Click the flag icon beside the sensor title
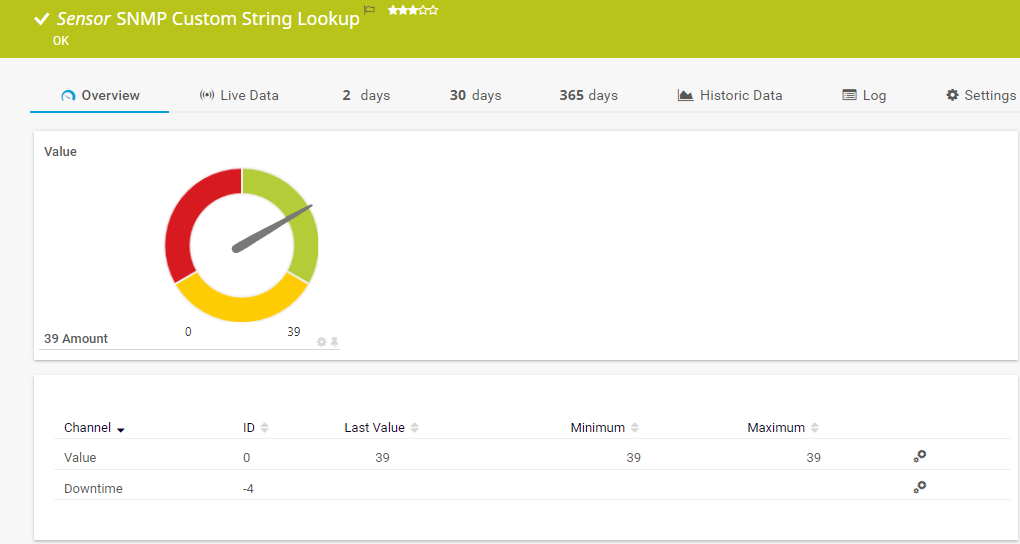Viewport: 1020px width, 544px height. click(x=369, y=11)
